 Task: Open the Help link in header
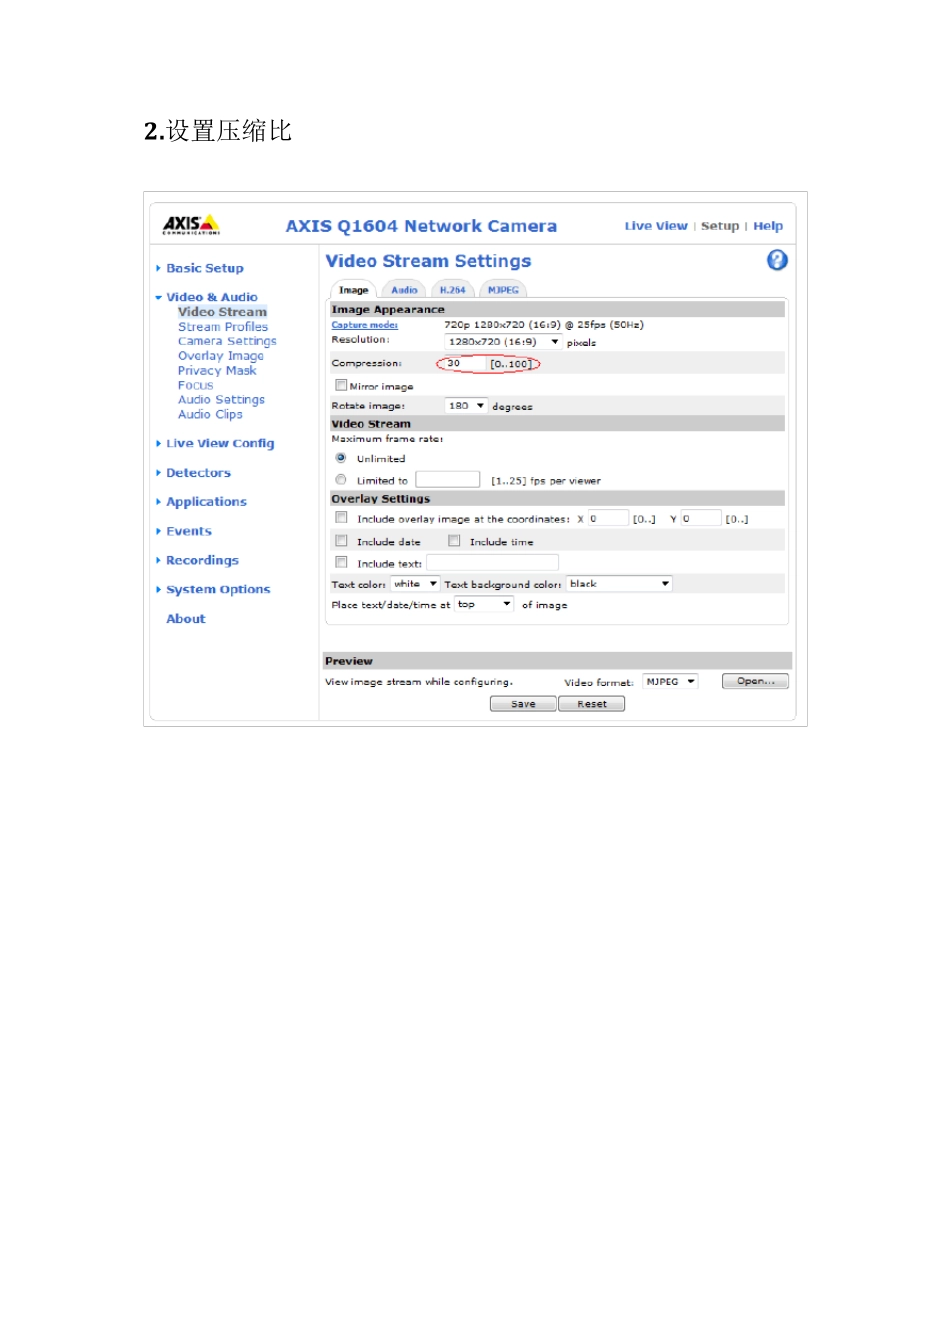(x=768, y=226)
